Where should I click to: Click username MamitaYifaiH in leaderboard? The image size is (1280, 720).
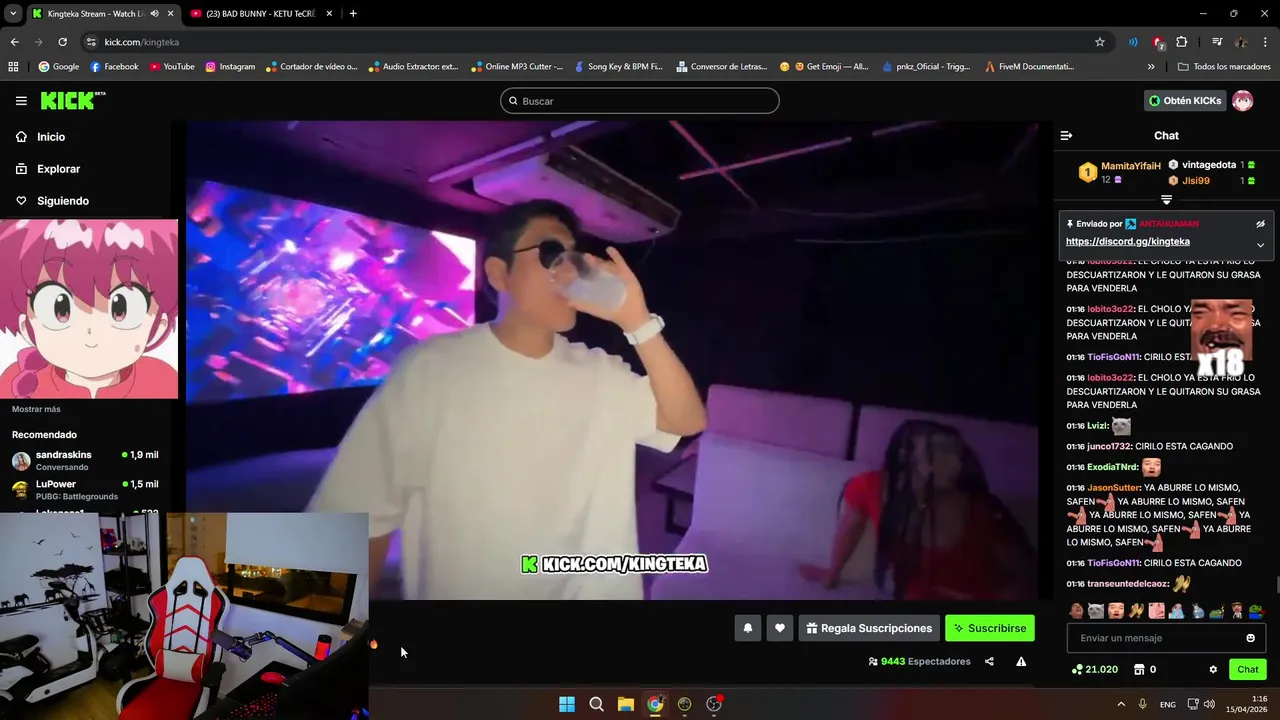click(1131, 166)
